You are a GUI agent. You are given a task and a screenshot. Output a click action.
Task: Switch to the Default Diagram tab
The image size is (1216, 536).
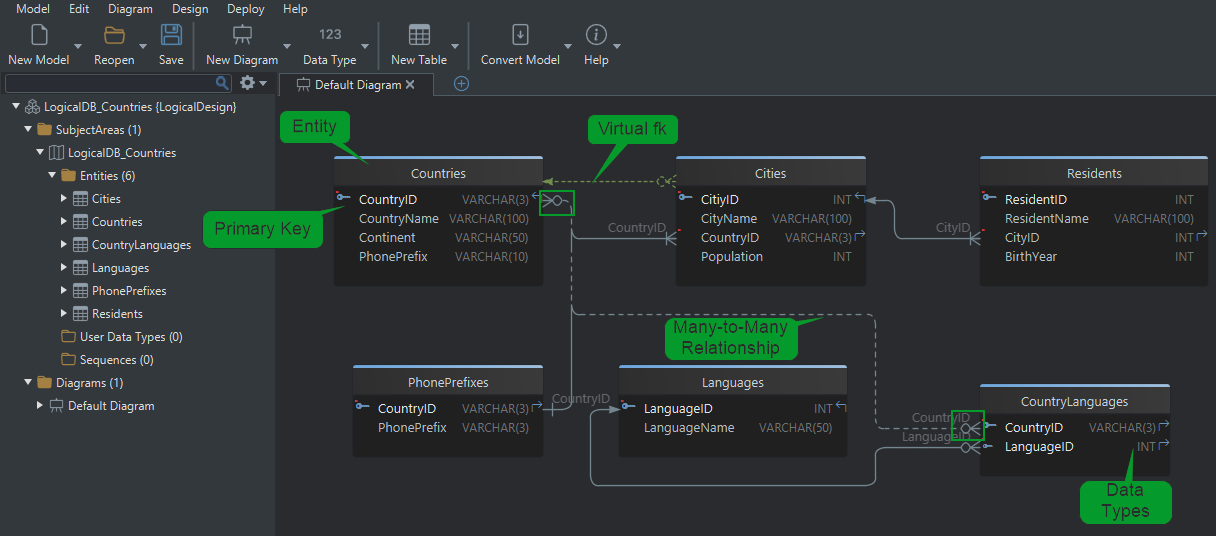357,85
